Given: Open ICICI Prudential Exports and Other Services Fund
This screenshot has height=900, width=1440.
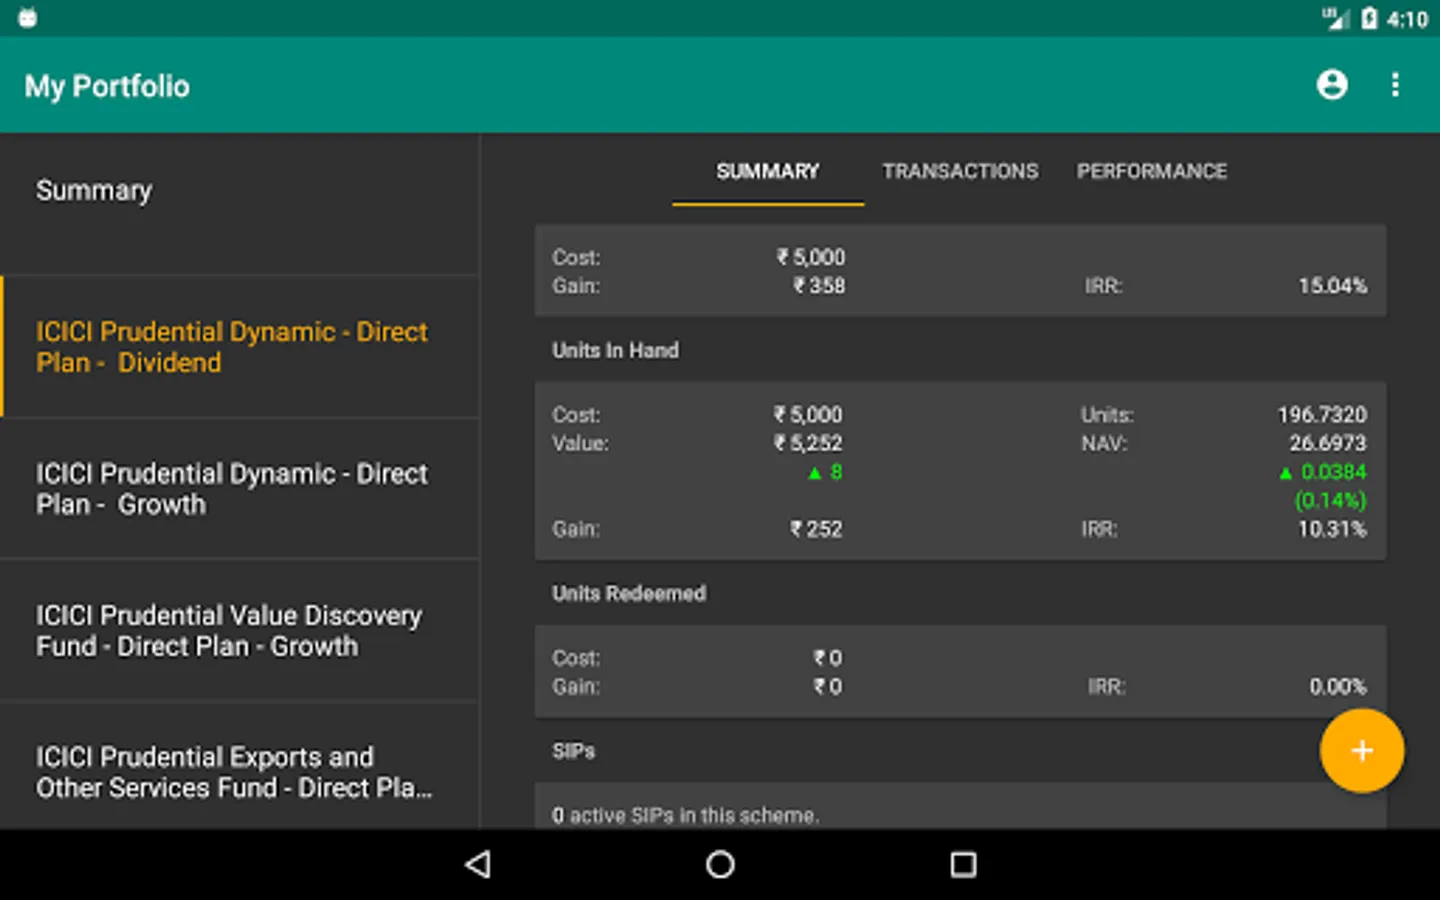Looking at the screenshot, I should [240, 766].
